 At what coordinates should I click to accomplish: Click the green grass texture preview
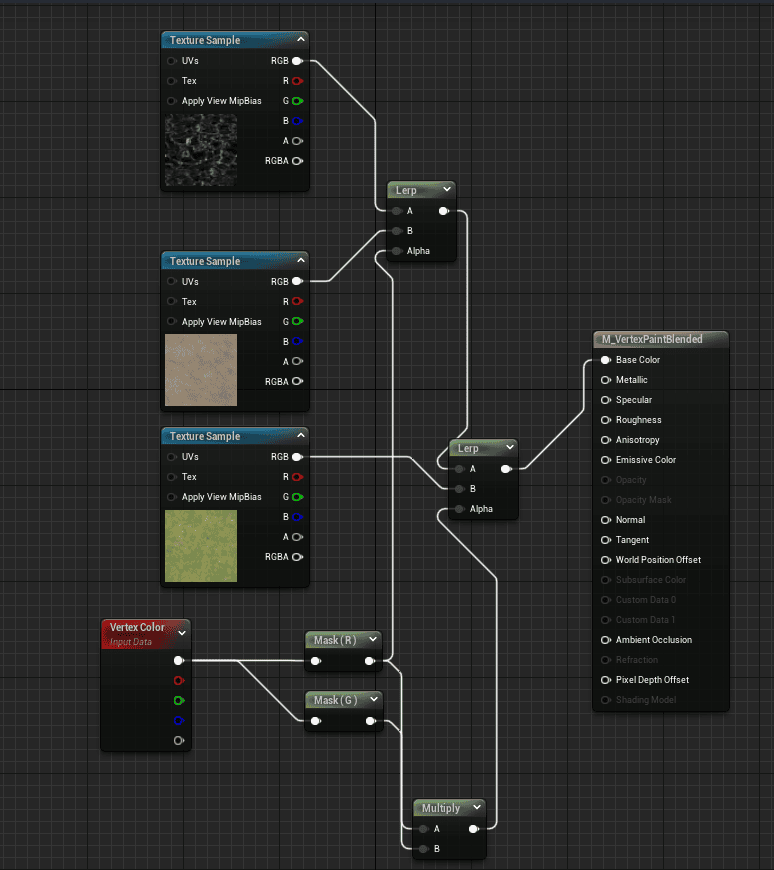coord(201,546)
